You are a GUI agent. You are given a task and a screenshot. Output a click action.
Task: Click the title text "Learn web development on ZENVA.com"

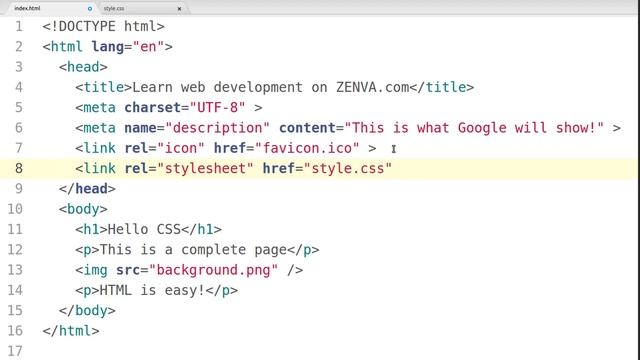tap(271, 87)
